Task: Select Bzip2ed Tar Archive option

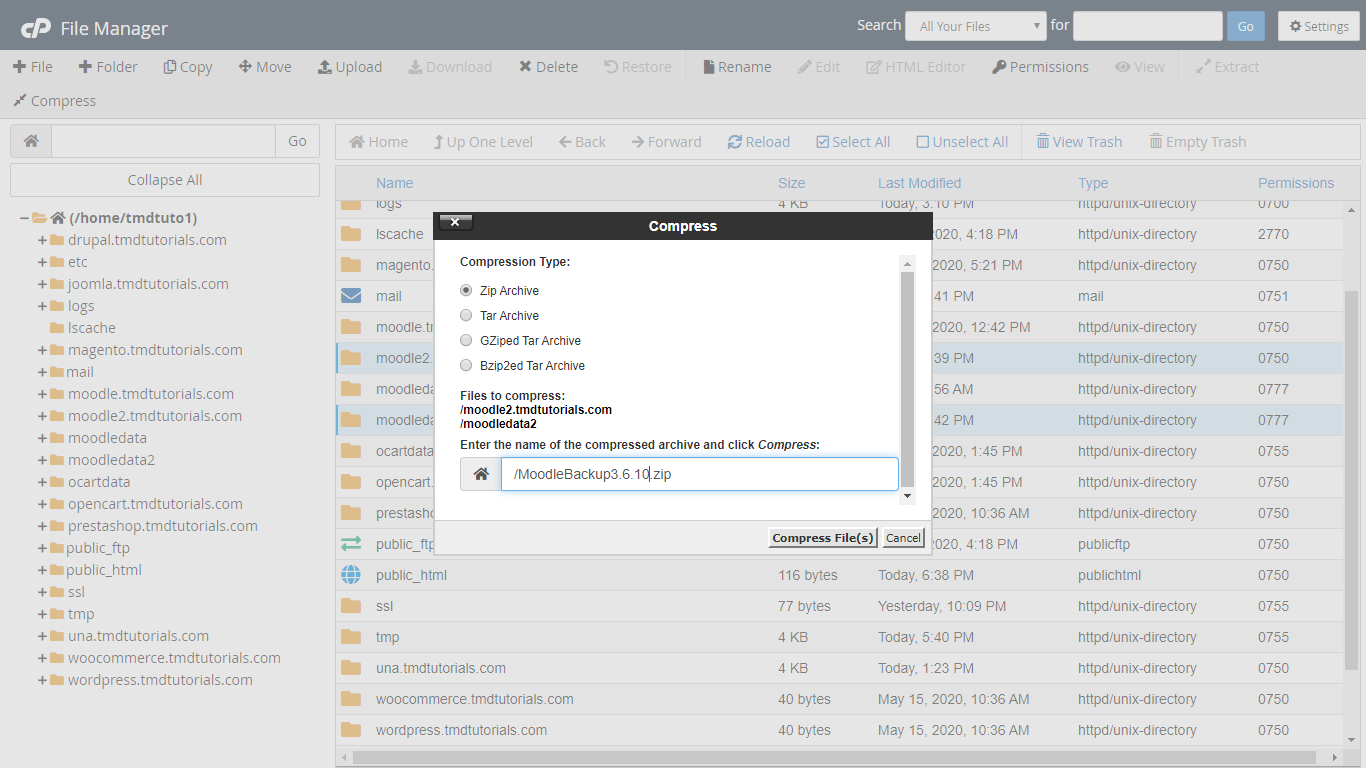Action: pyautogui.click(x=466, y=366)
